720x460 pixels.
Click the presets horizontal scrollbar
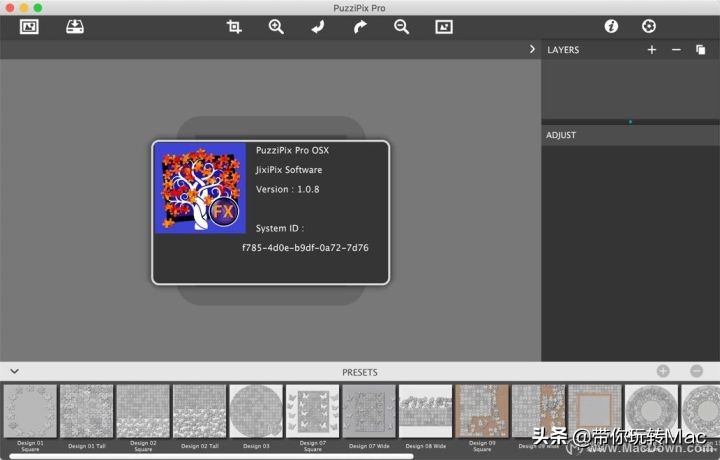click(211, 456)
